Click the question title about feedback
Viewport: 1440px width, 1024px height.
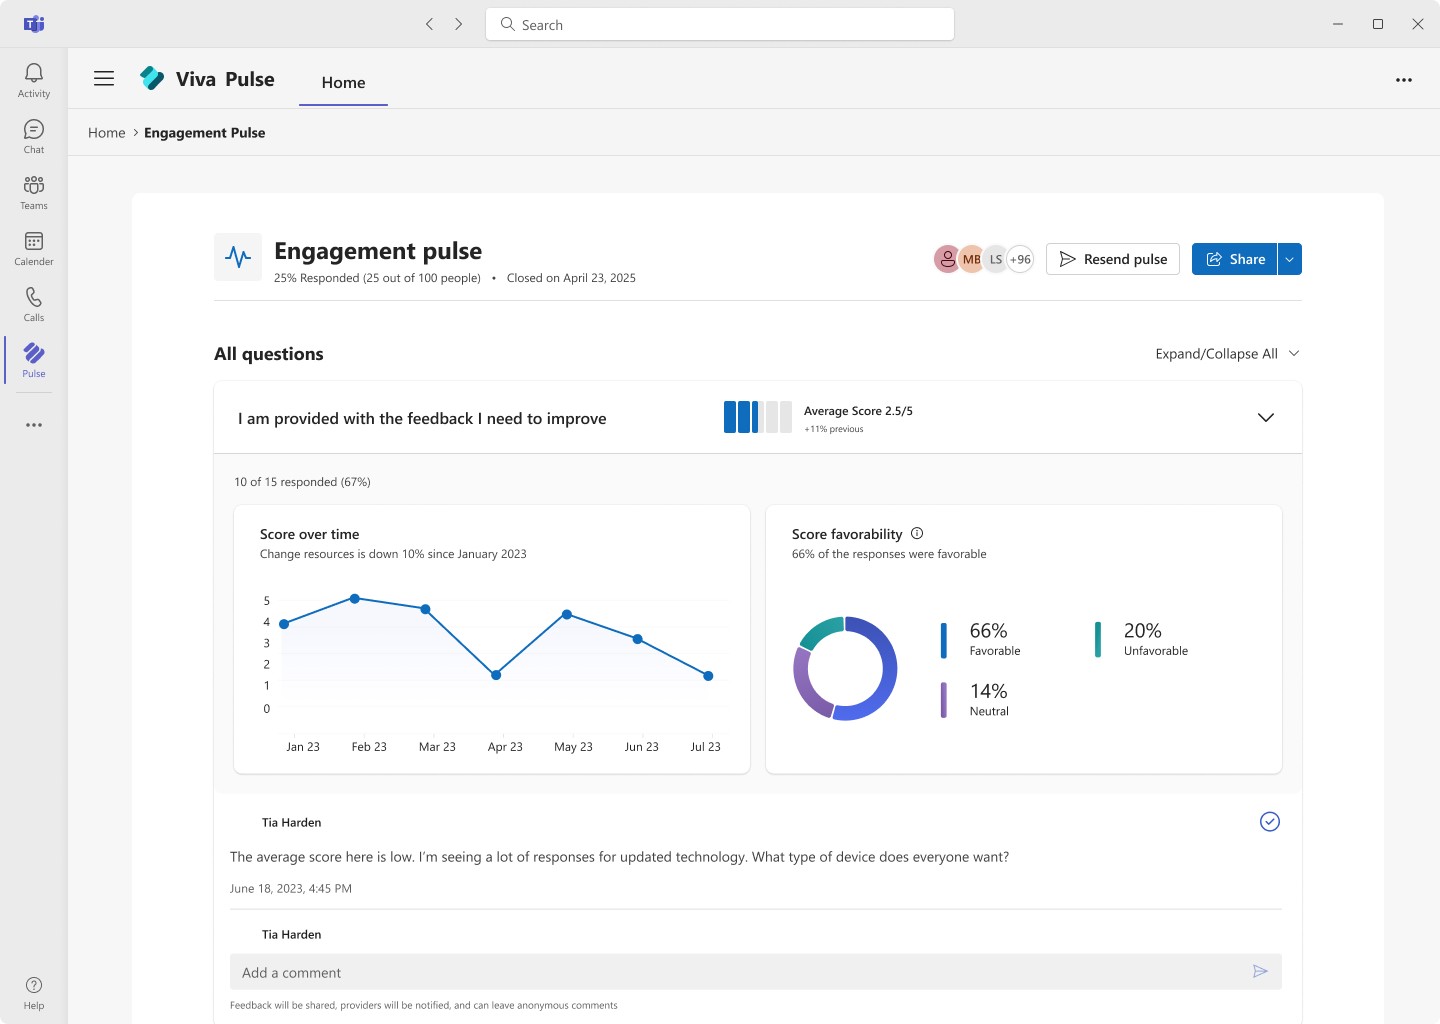click(422, 418)
